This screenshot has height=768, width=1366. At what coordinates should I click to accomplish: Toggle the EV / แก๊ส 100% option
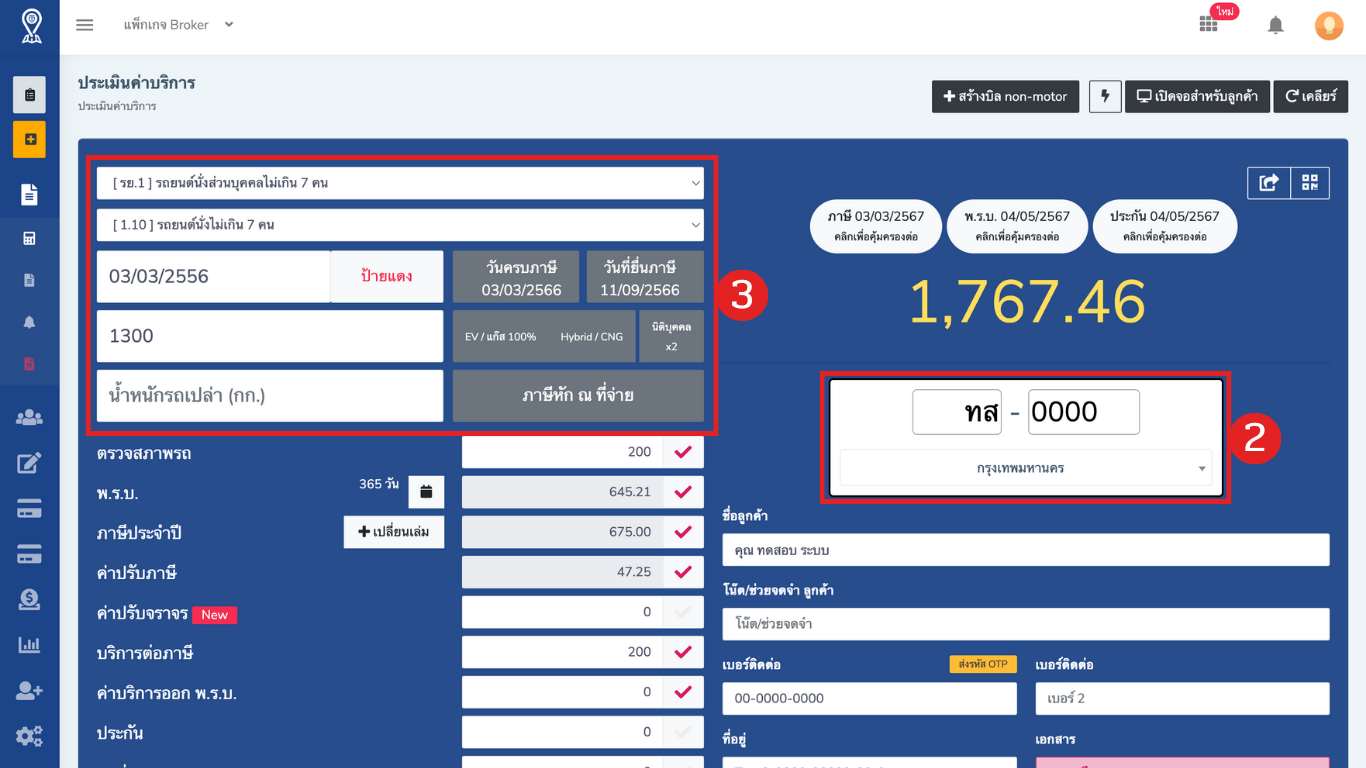click(500, 336)
